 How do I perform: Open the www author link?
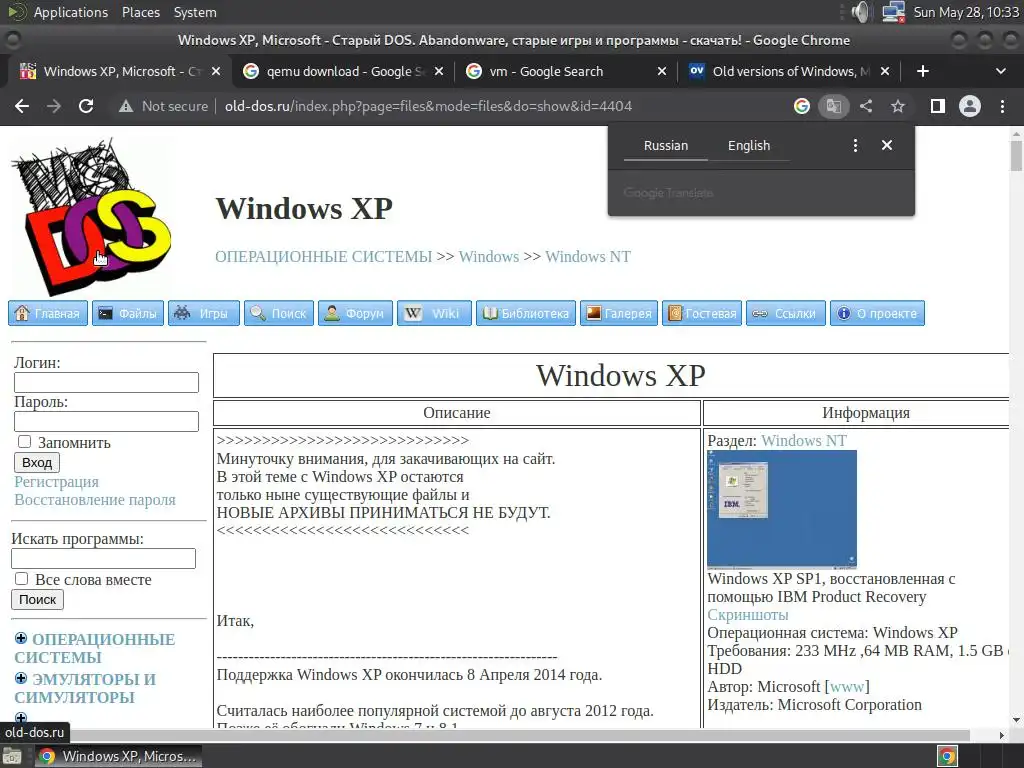(847, 687)
